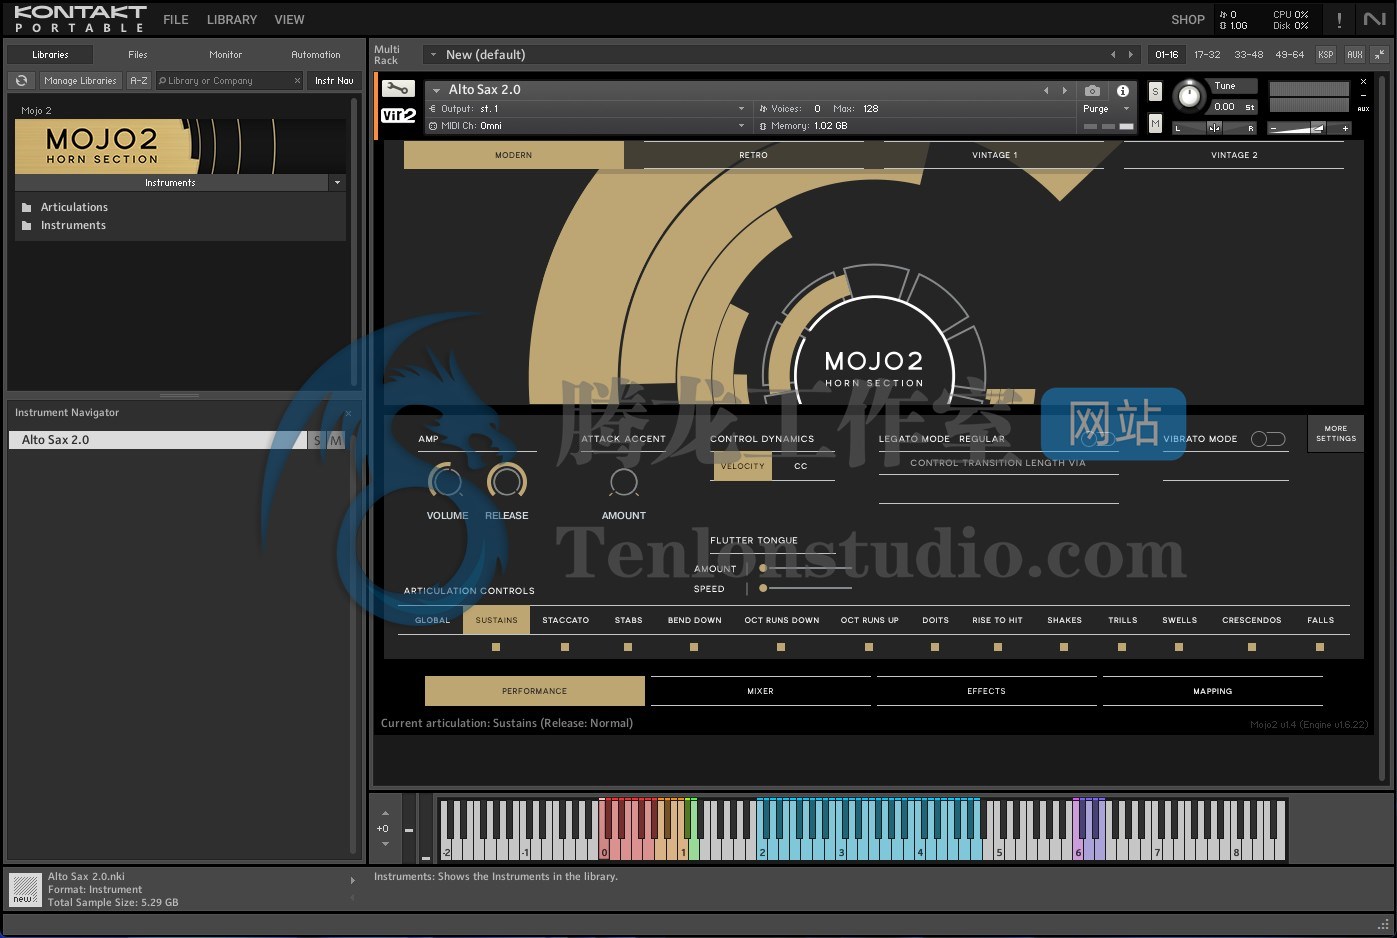
Task: Click the minimize rack view icon
Action: click(1379, 54)
